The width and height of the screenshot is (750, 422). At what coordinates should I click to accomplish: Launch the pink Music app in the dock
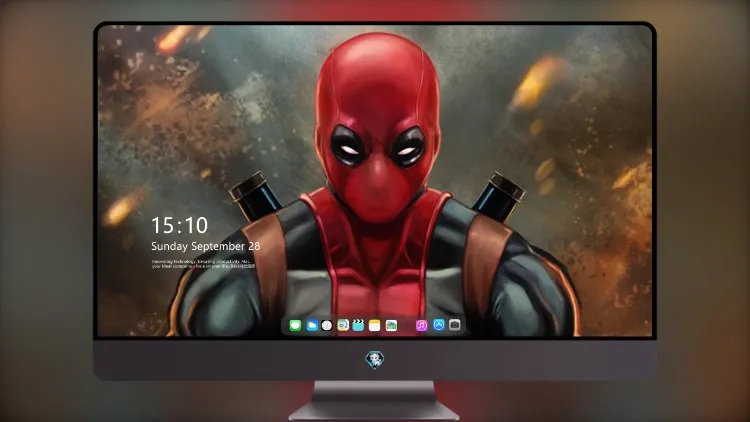click(x=421, y=325)
